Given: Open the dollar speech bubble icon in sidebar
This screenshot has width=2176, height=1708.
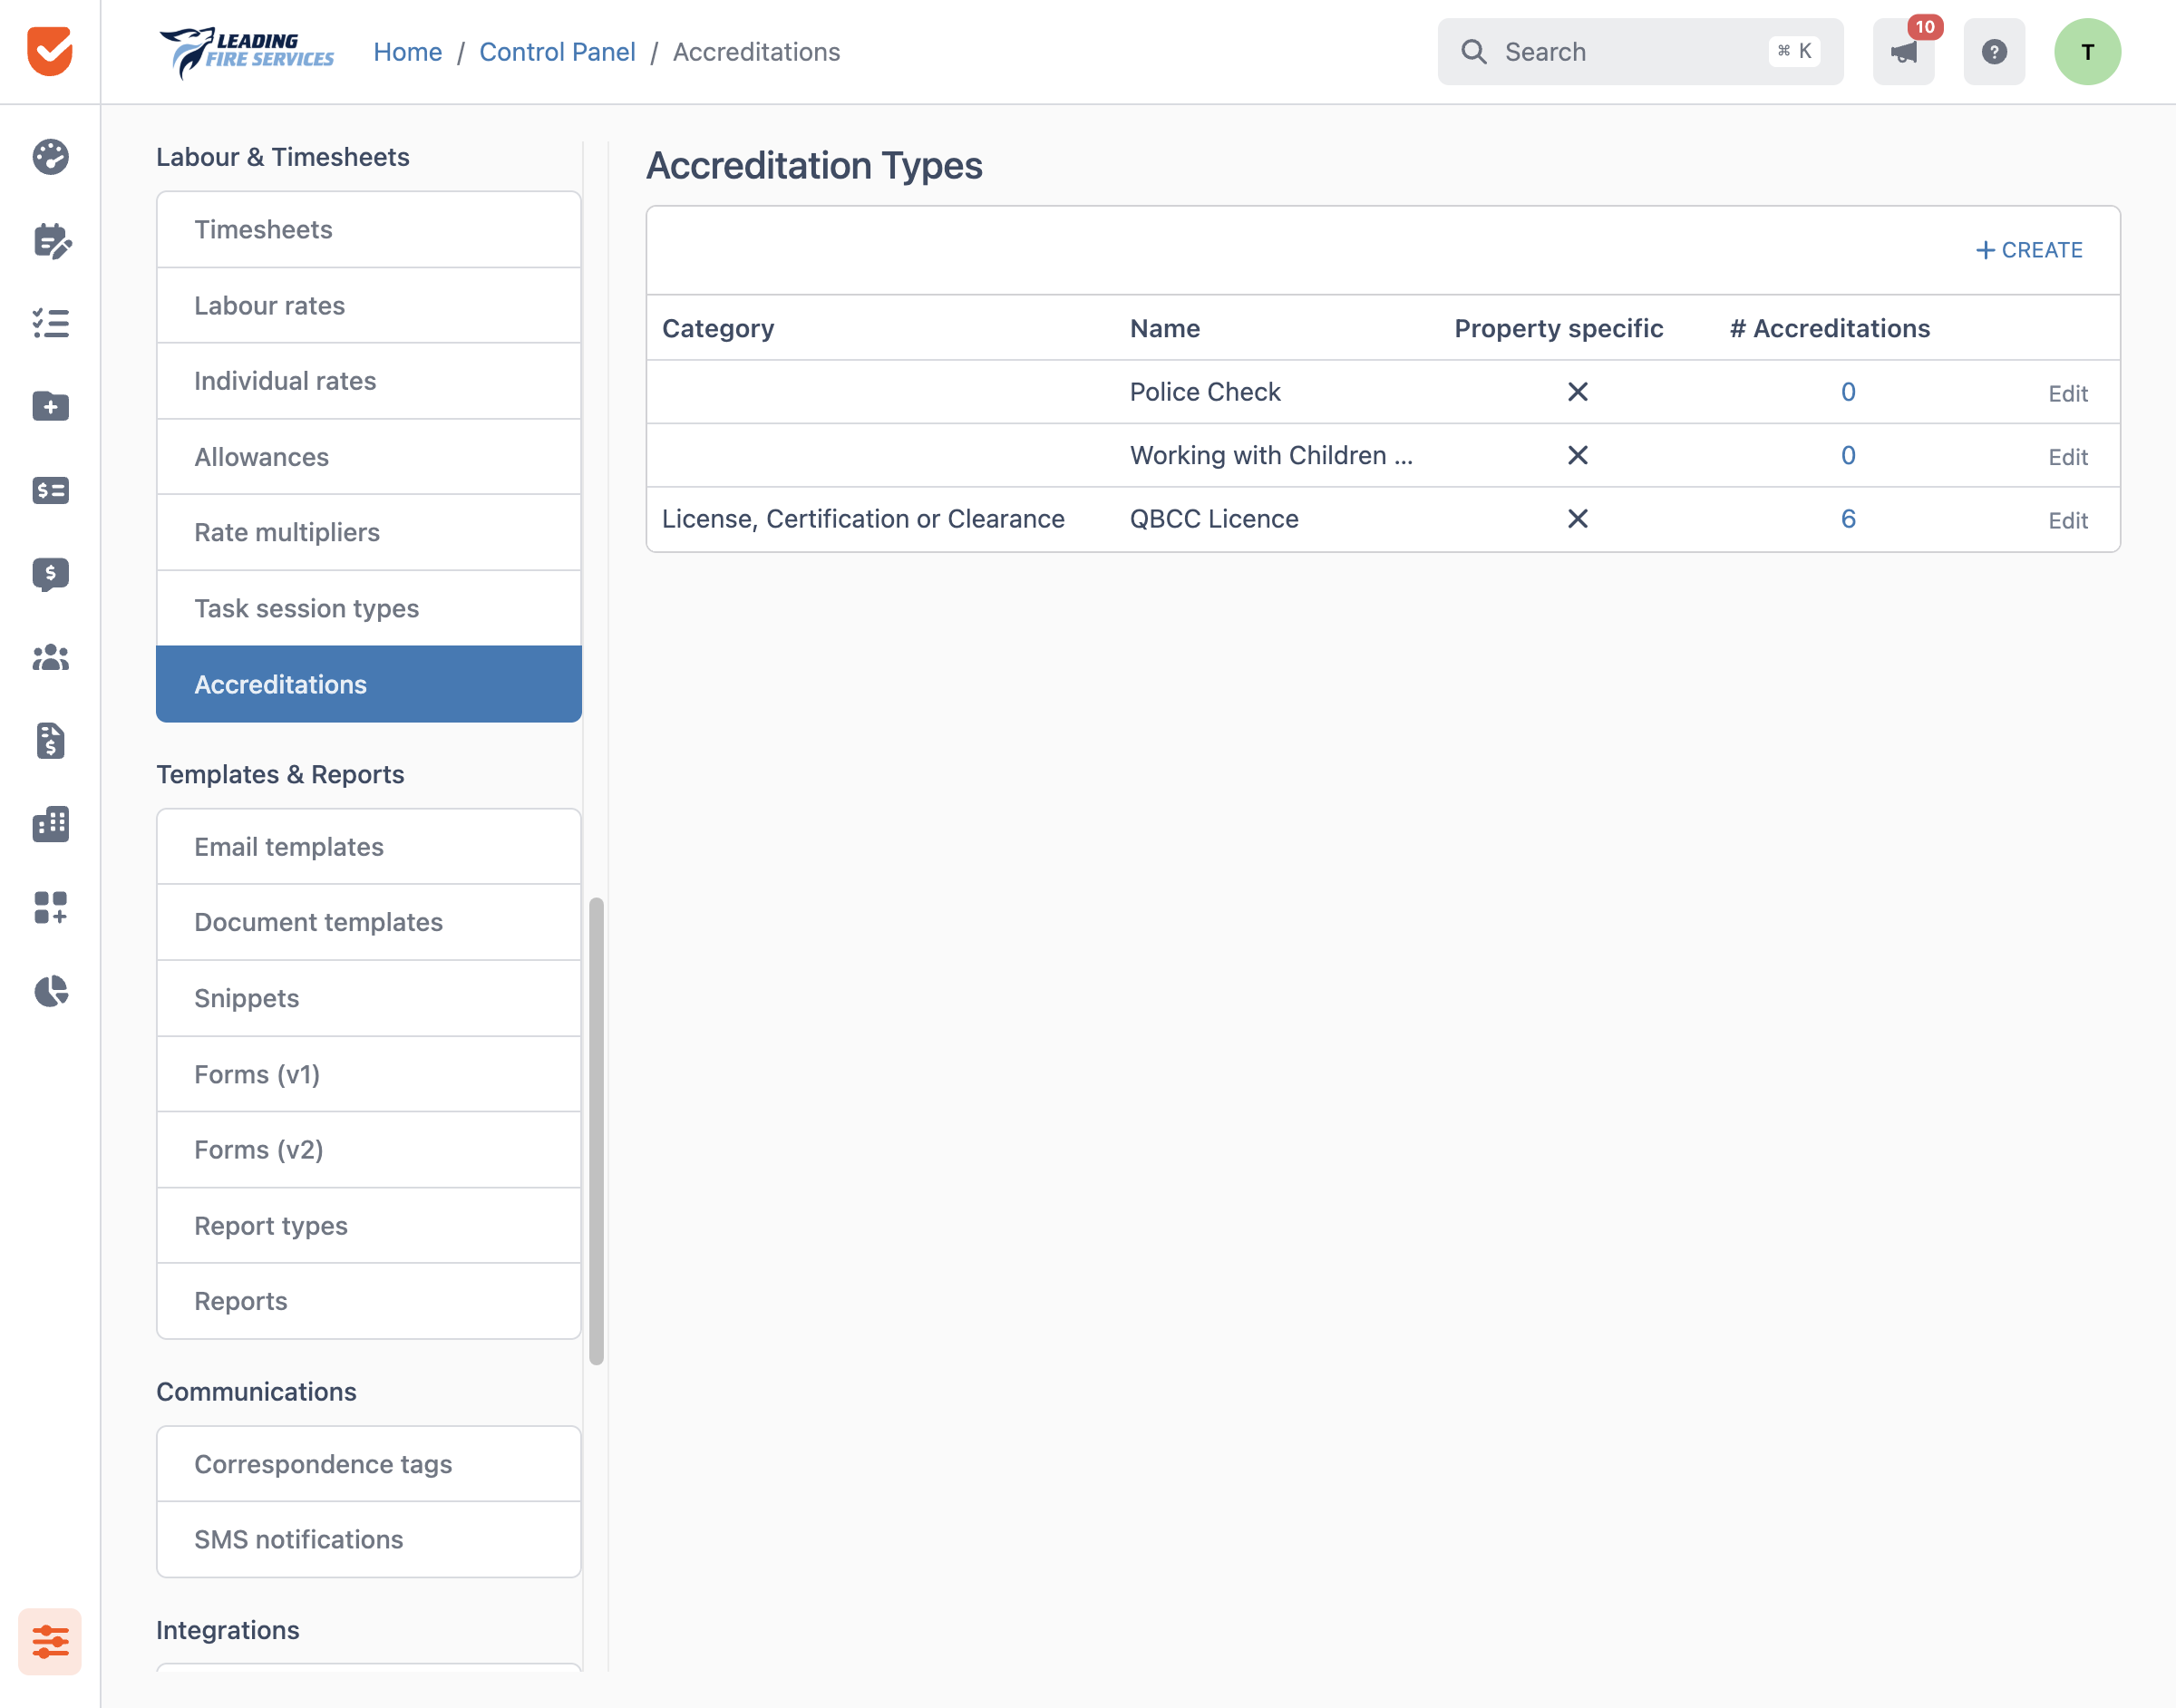Looking at the screenshot, I should [x=50, y=574].
